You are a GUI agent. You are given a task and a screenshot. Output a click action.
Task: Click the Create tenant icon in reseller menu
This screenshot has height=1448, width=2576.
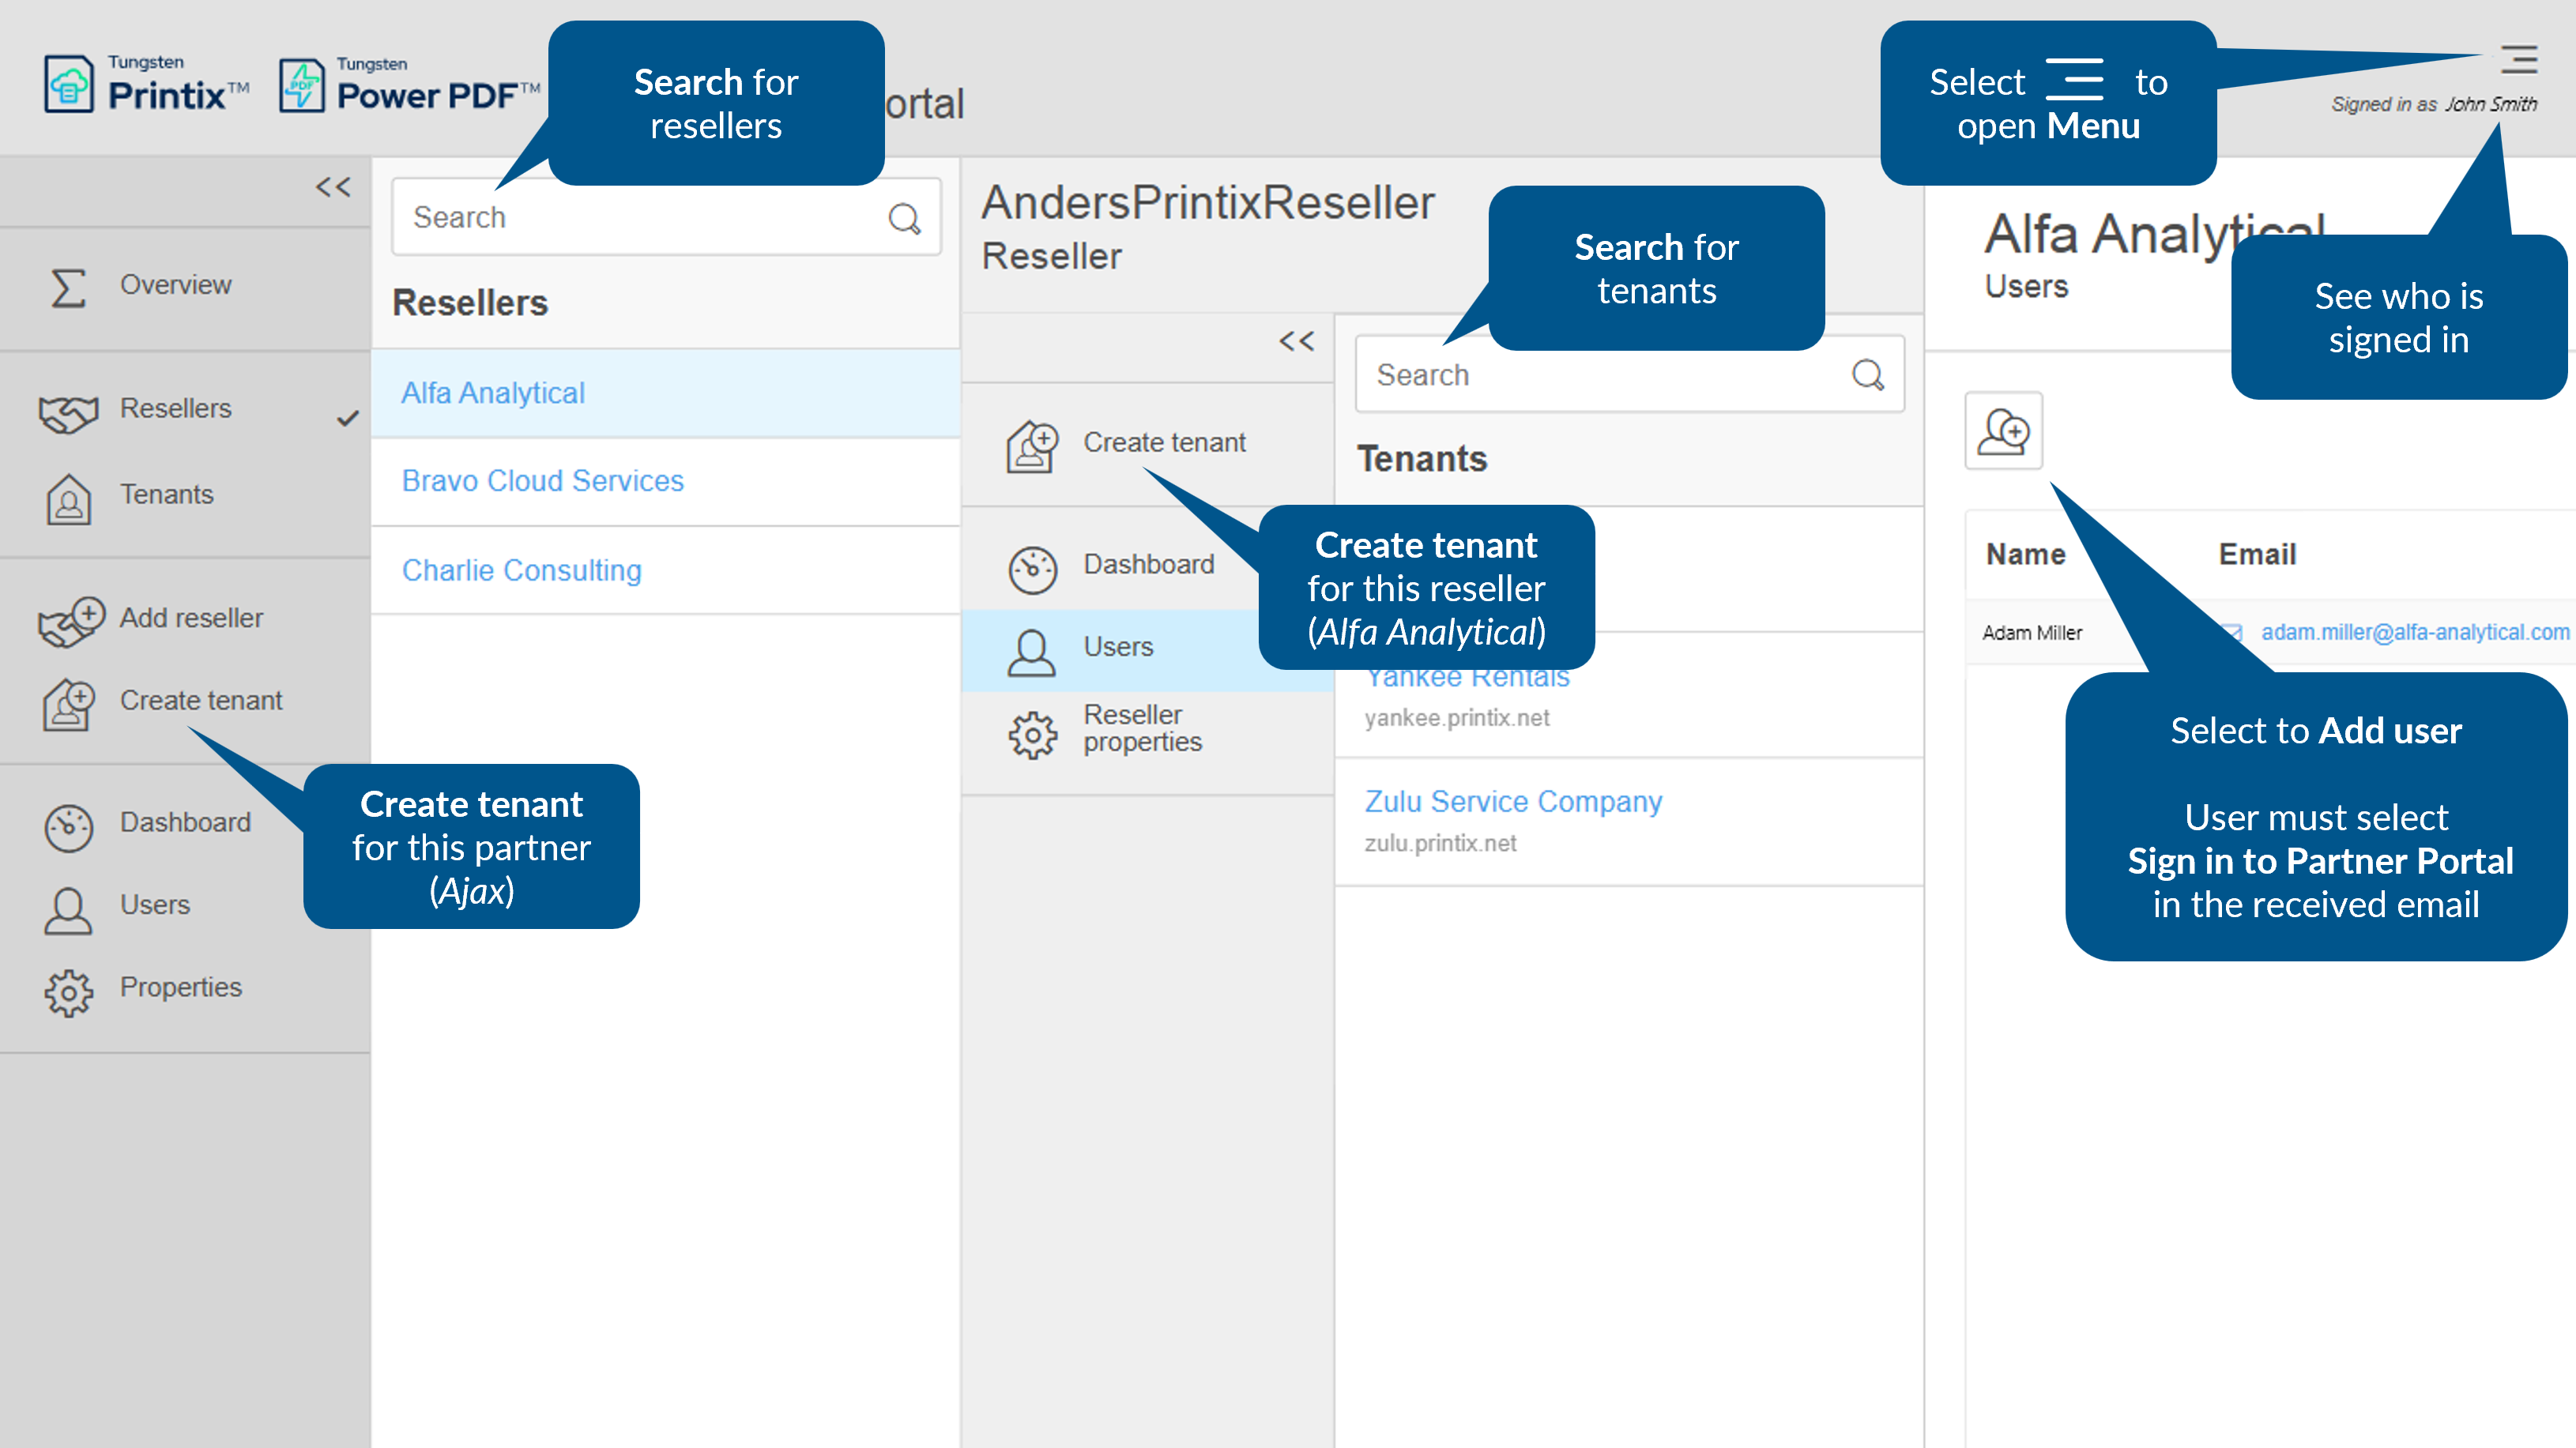[1032, 445]
